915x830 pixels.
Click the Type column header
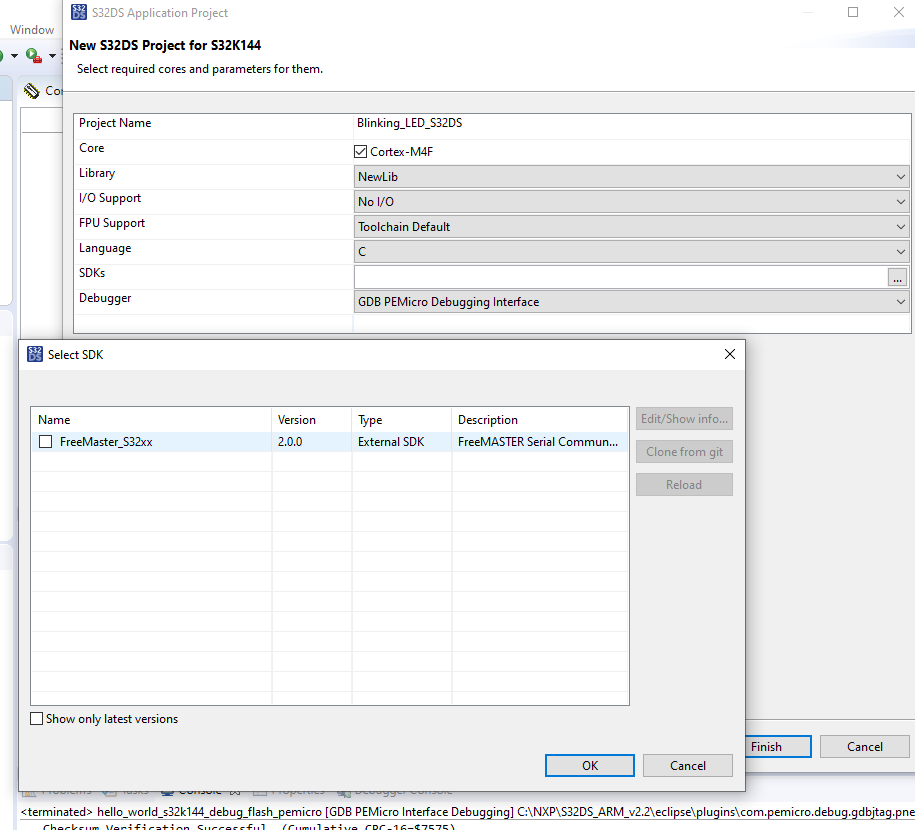401,420
